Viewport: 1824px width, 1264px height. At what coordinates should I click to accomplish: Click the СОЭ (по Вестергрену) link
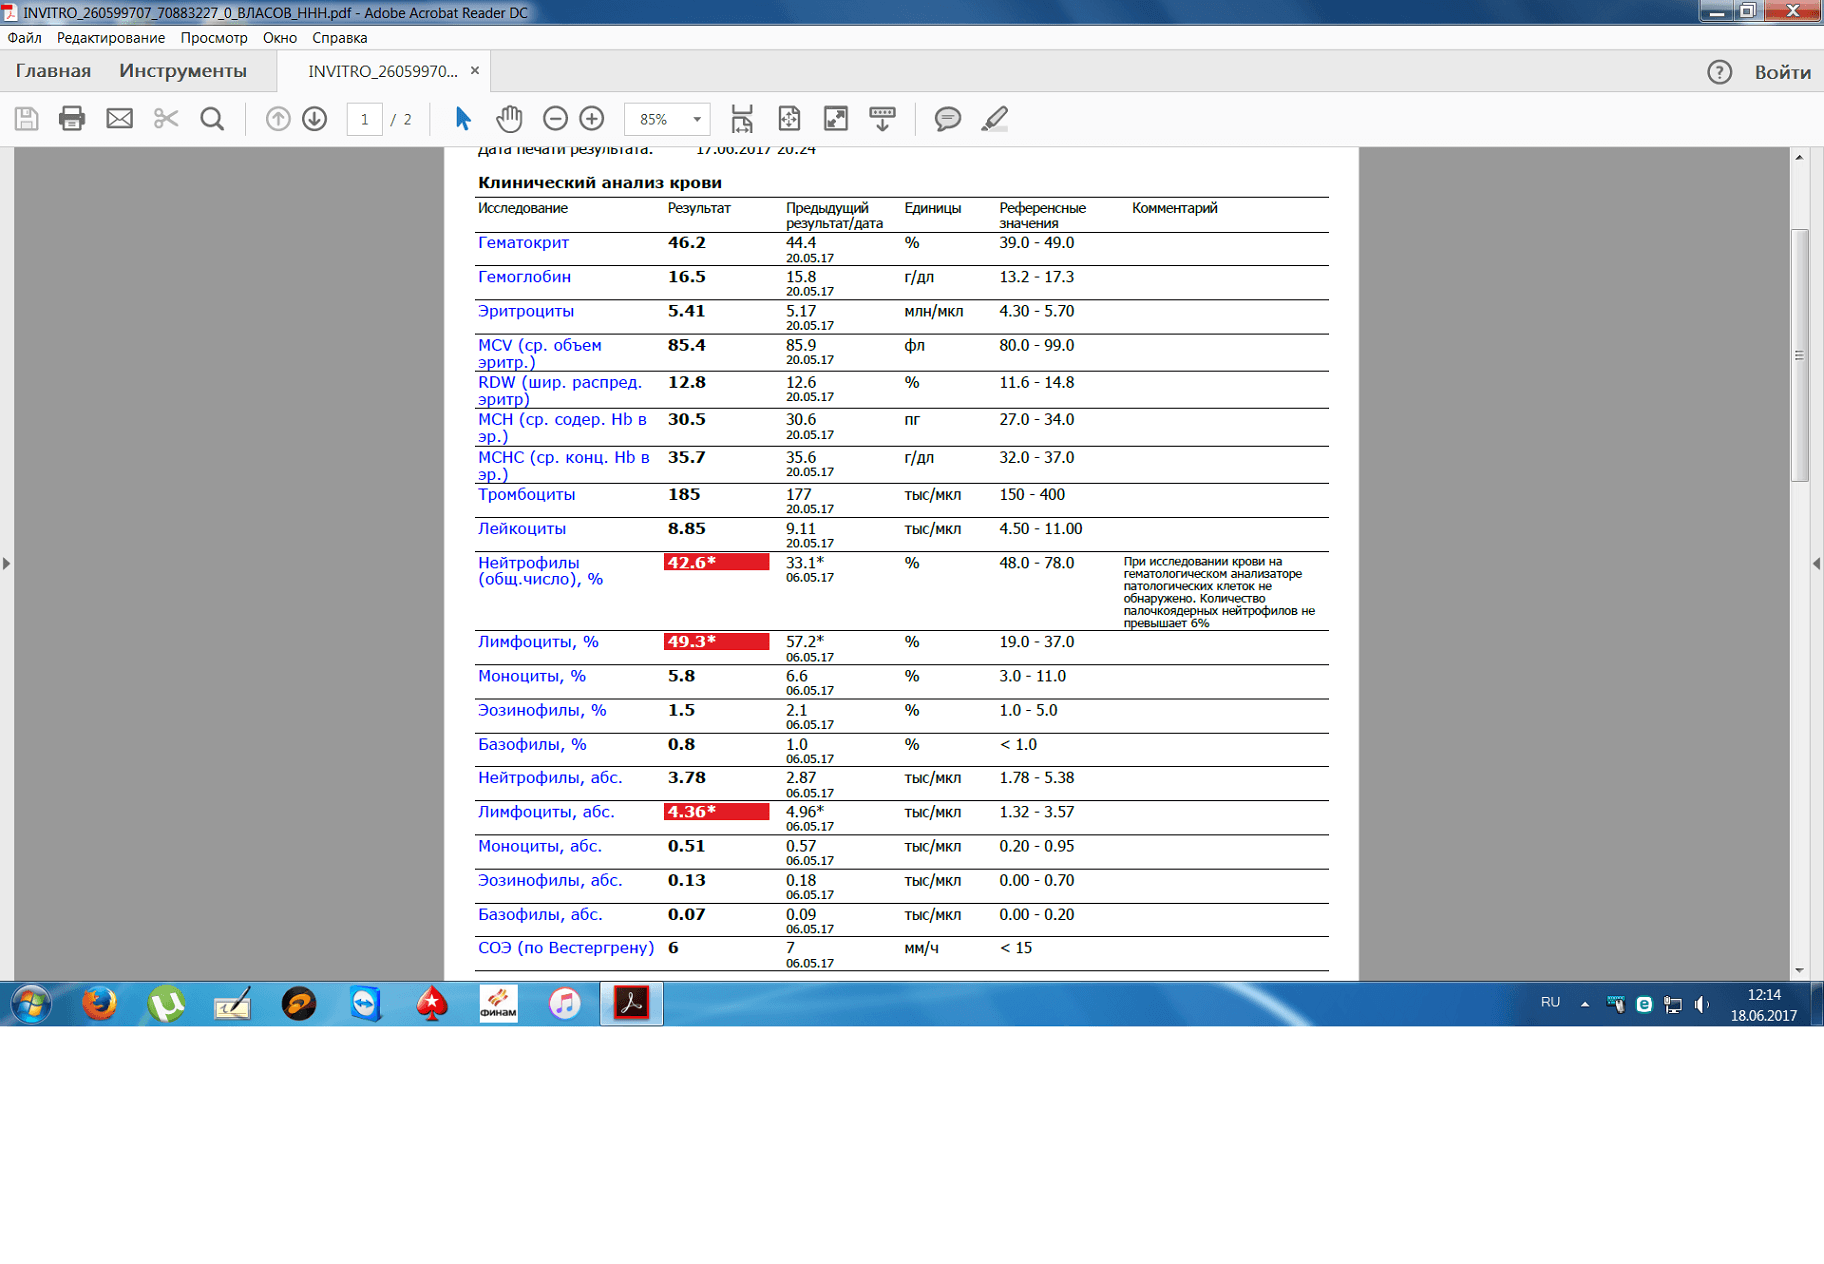click(566, 947)
